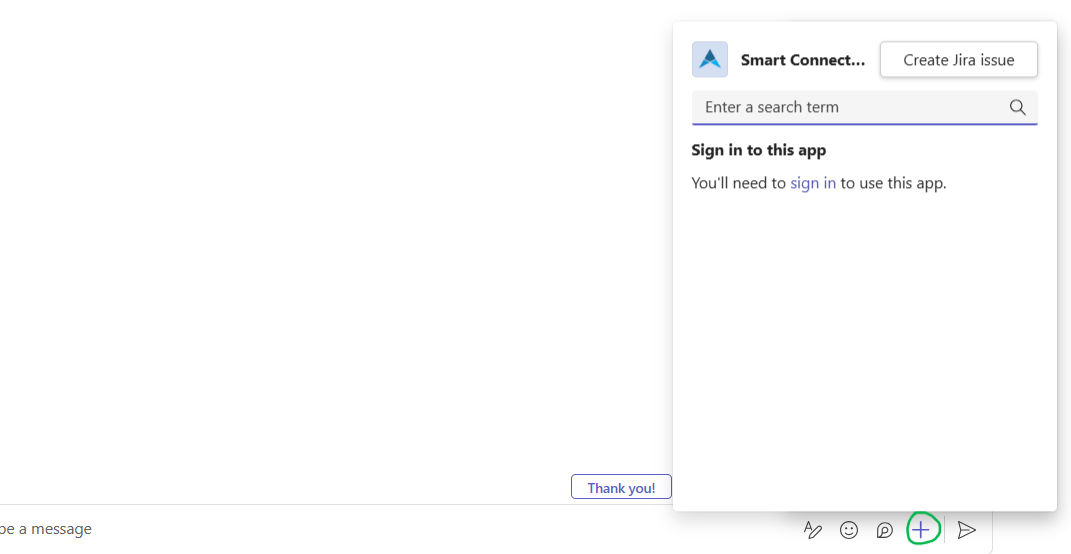
Task: Click the "to use this app" text
Action: [x=893, y=183]
